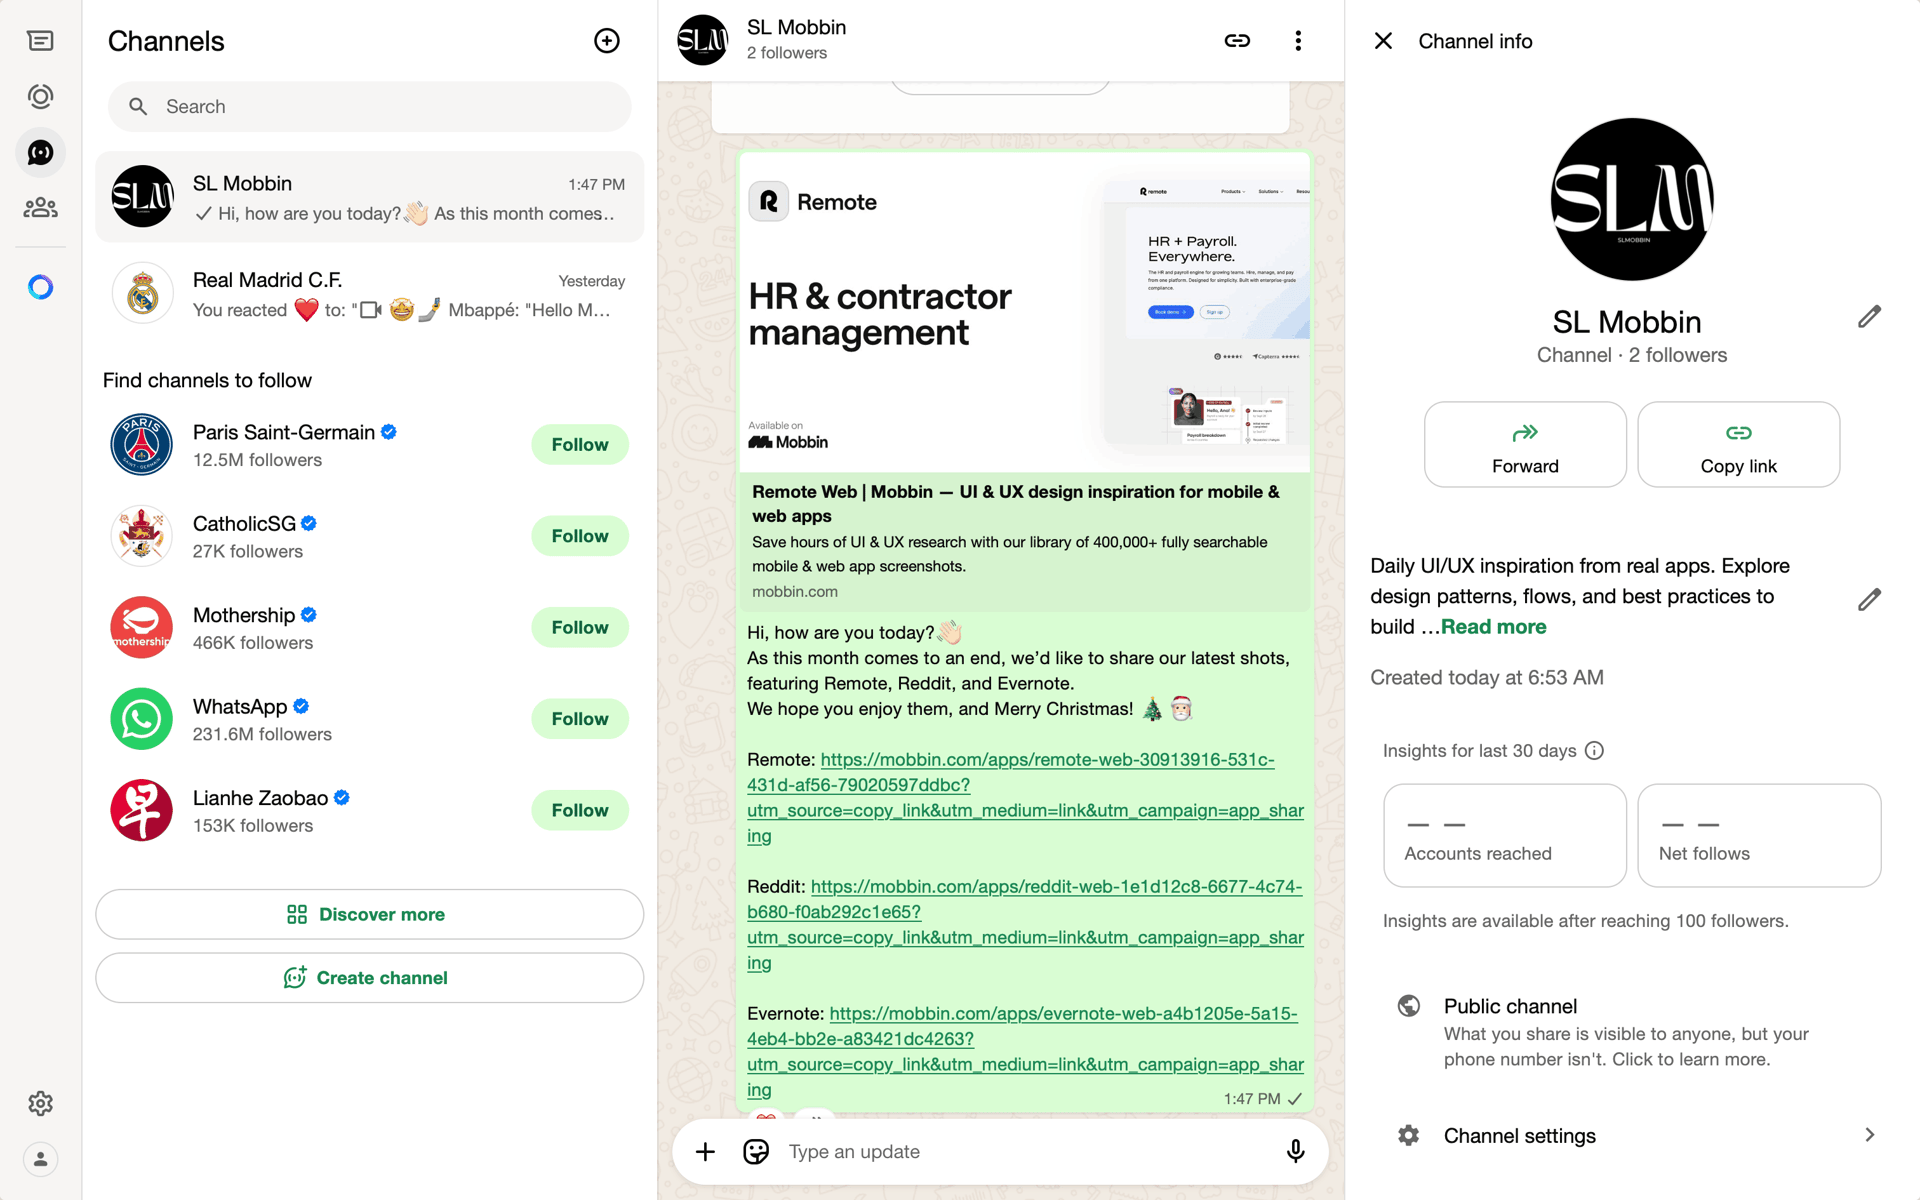Click '2 followers' under header name
Viewport: 1920px width, 1200px height.
click(x=786, y=53)
